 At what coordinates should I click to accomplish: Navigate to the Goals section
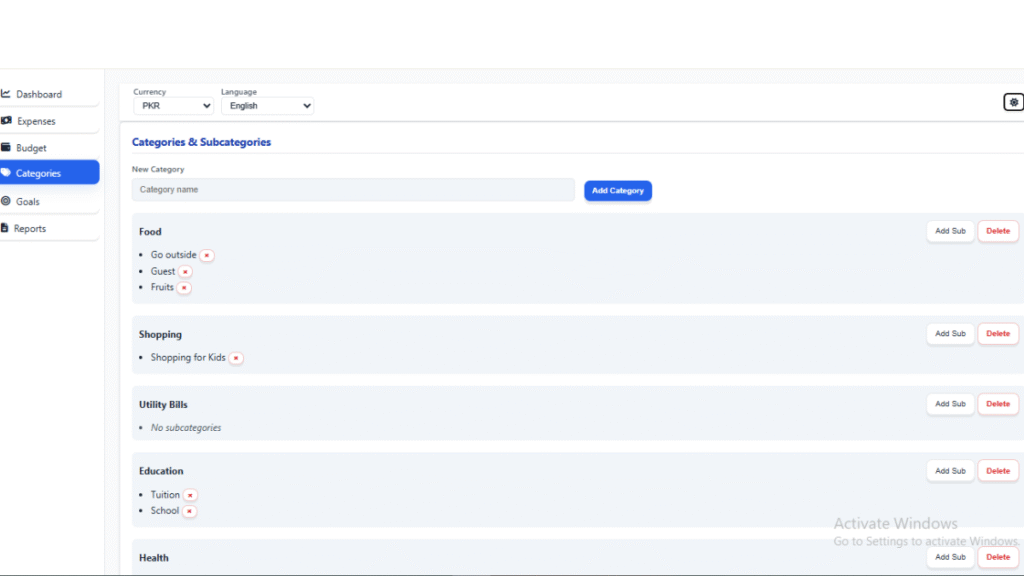(13, 201)
